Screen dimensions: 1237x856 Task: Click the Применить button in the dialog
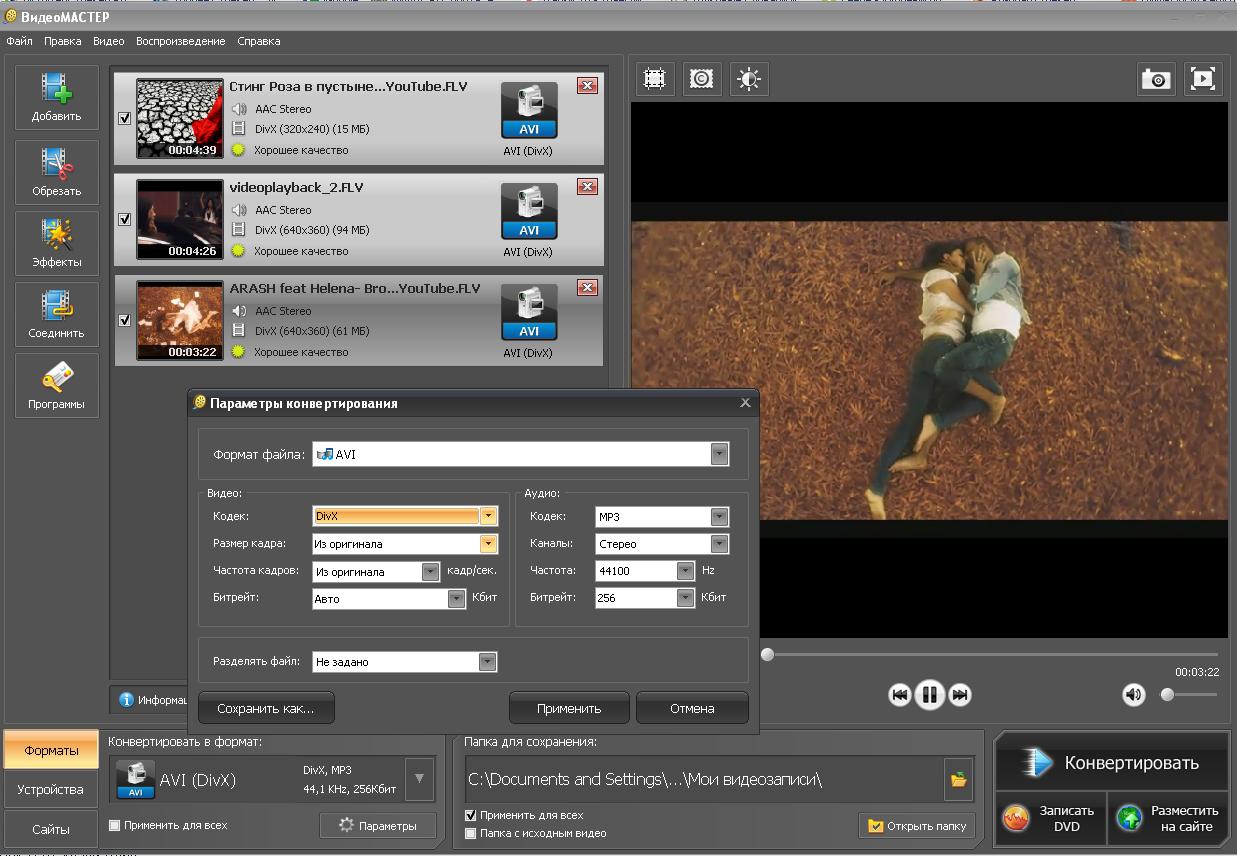(x=569, y=708)
